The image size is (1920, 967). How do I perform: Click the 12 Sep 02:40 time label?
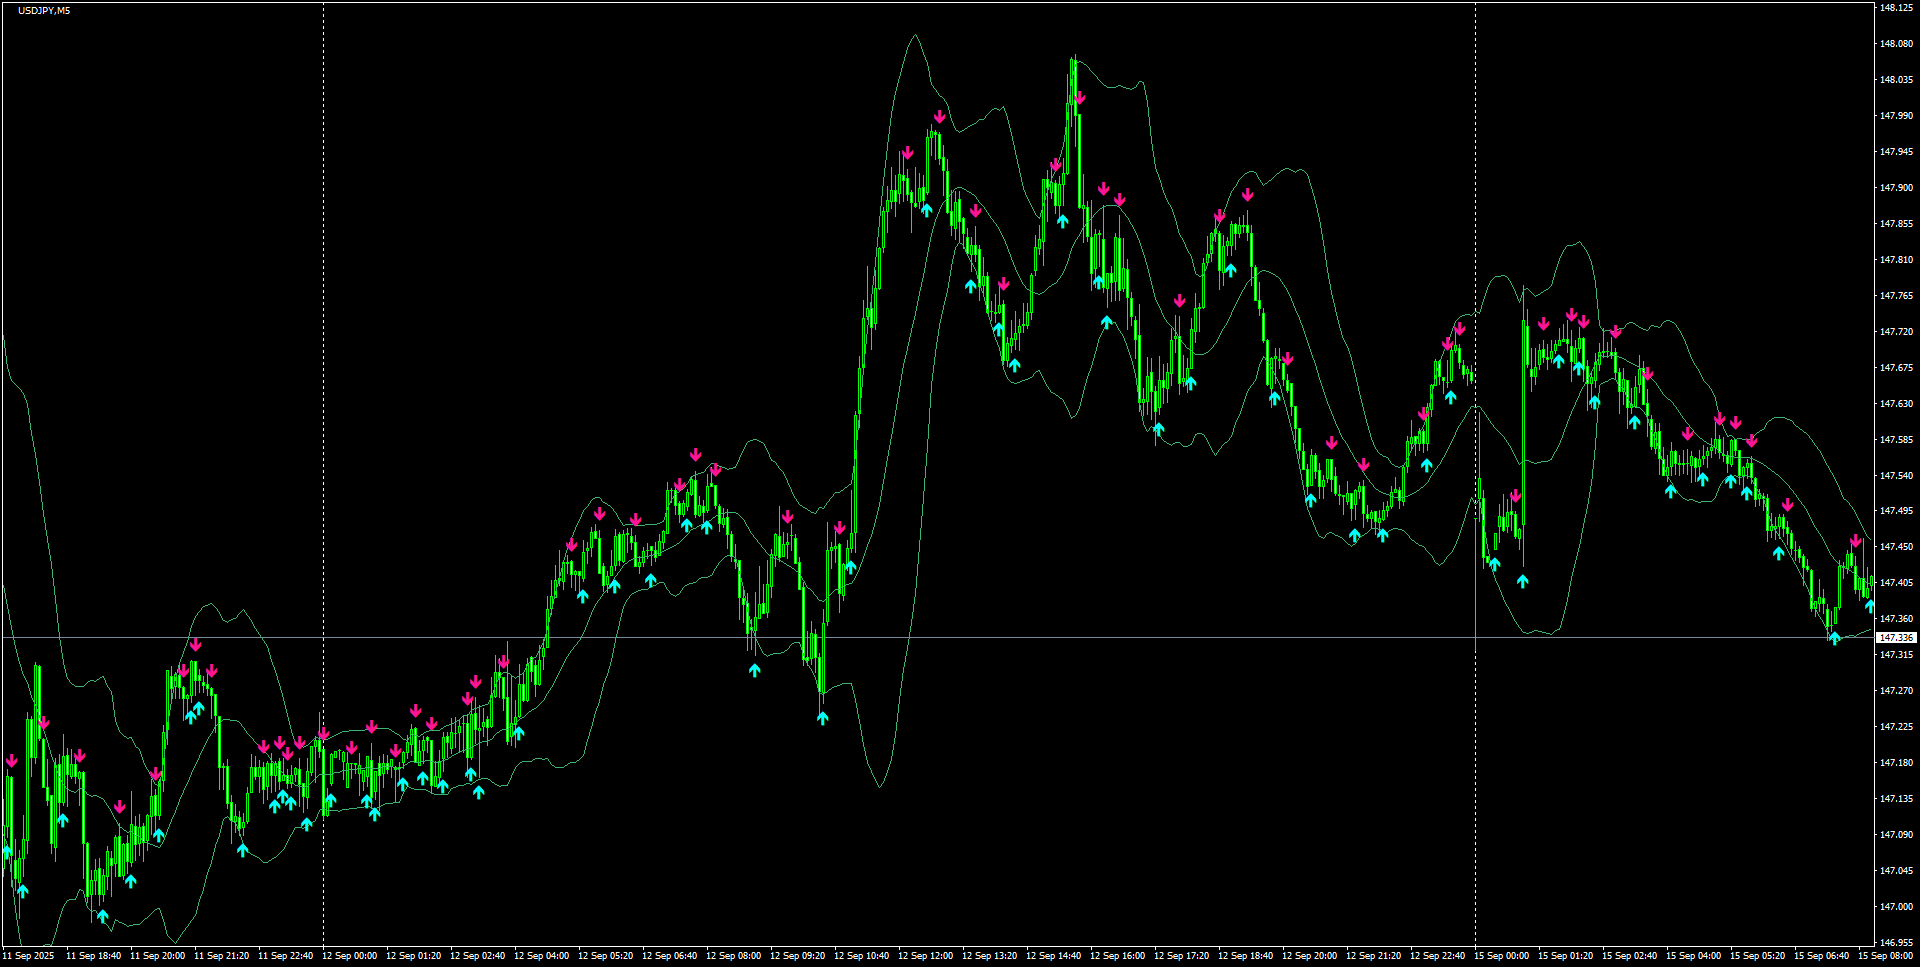point(477,956)
